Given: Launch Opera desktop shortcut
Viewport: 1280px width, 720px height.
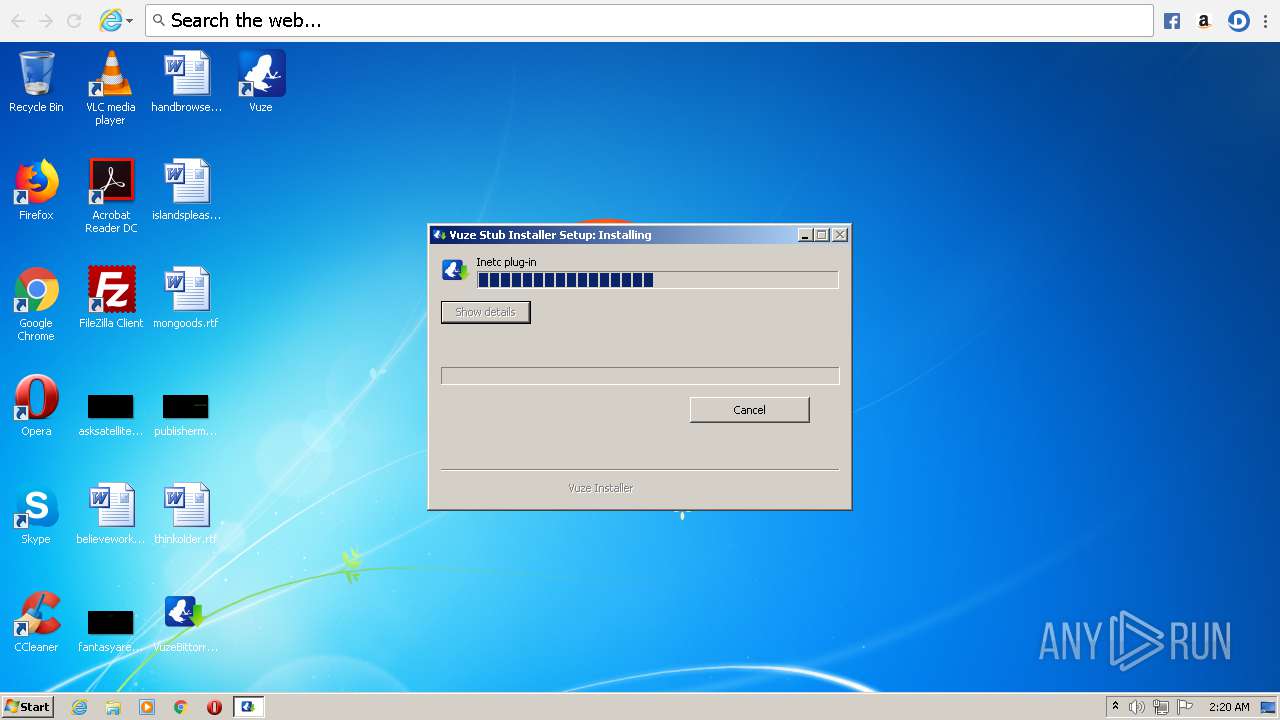Looking at the screenshot, I should (36, 406).
